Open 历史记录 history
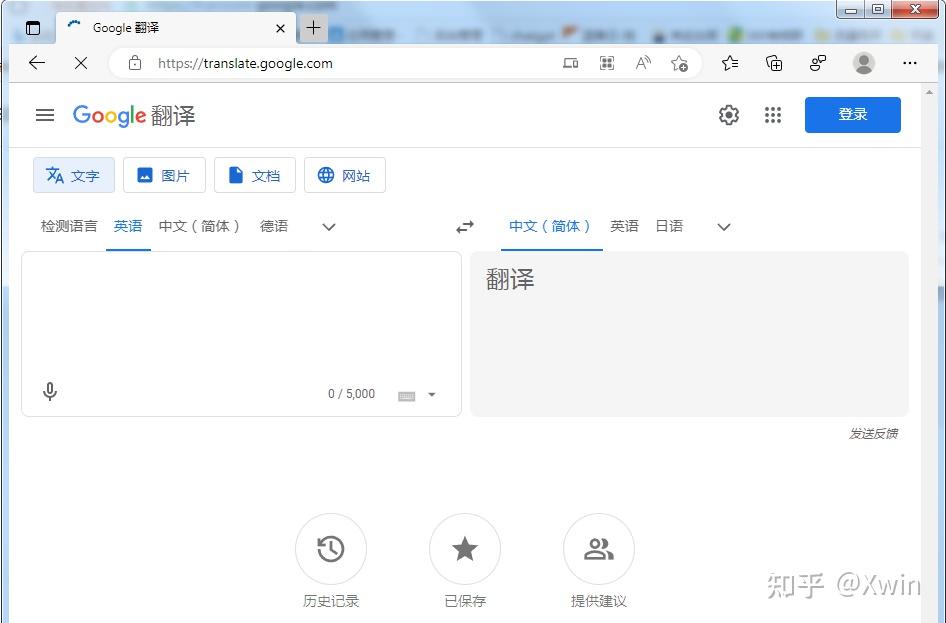Screen dimensions: 946x623 (331, 549)
